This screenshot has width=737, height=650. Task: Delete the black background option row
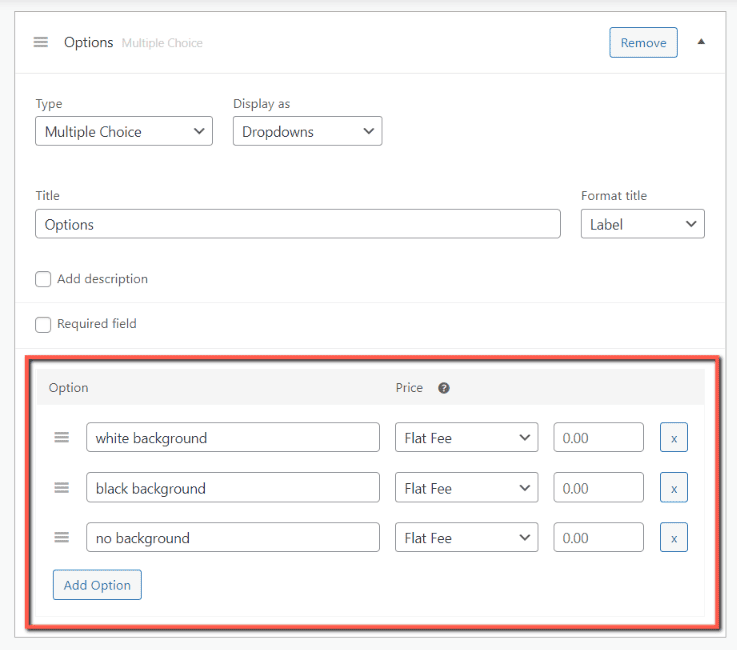673,488
